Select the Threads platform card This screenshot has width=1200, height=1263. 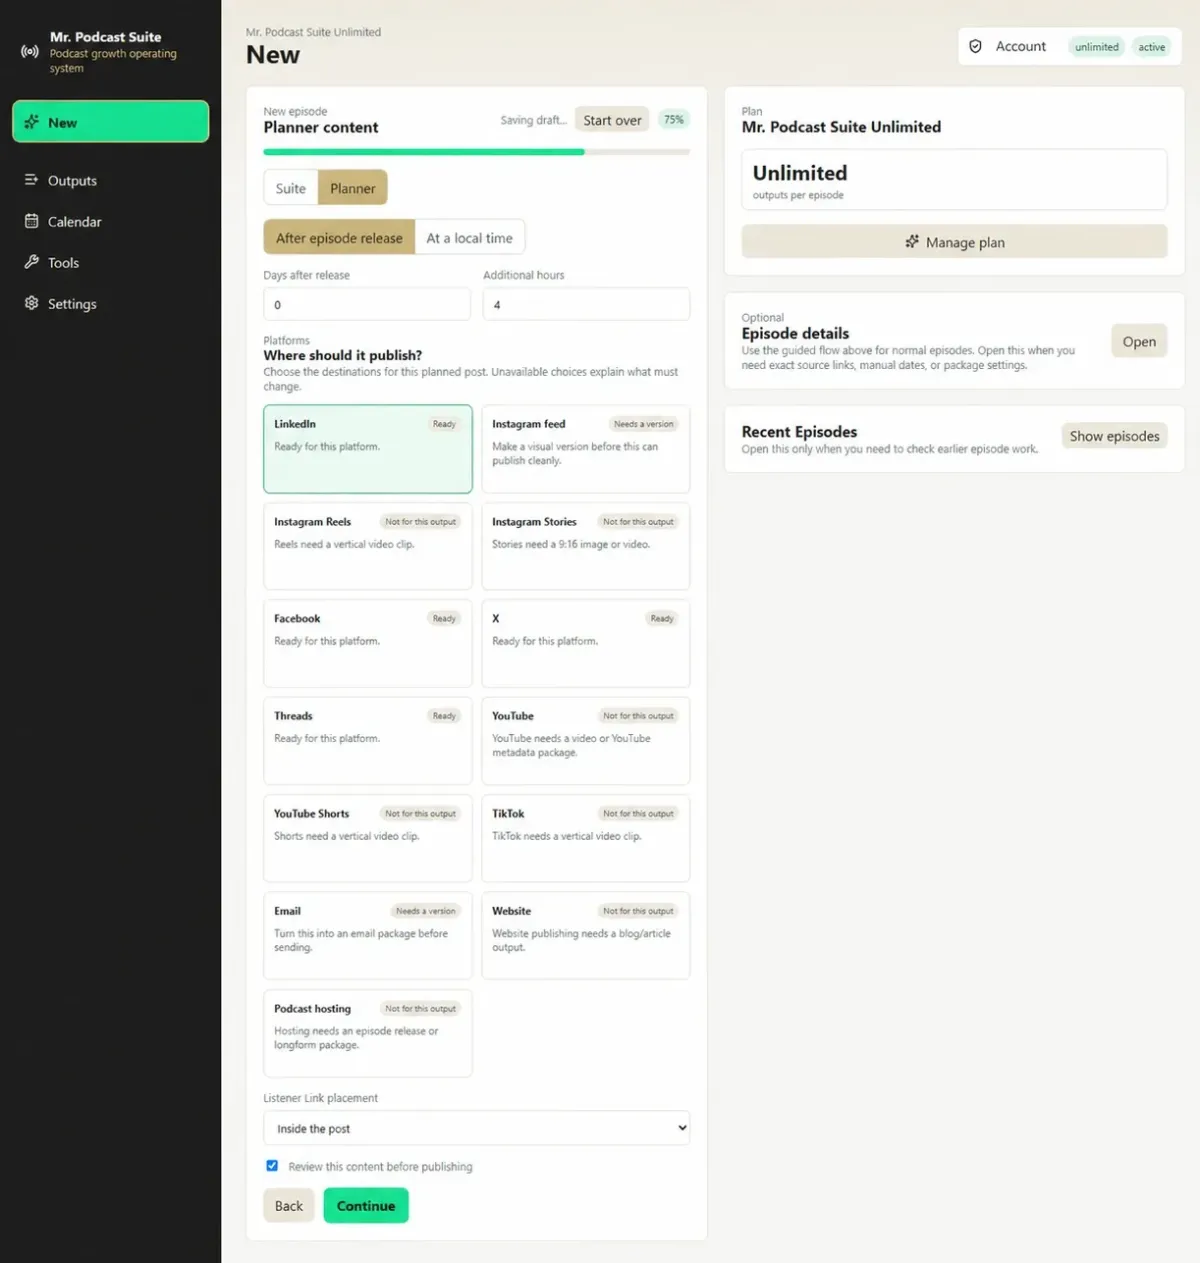367,741
